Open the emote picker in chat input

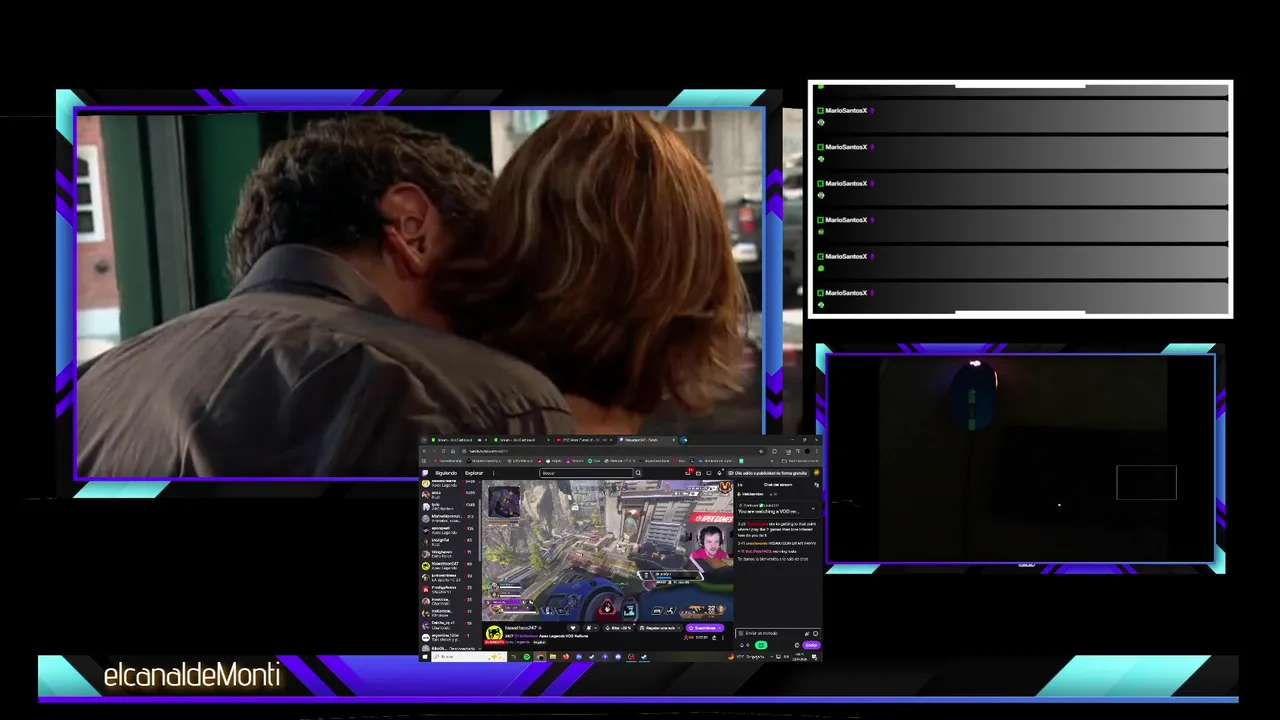tap(815, 633)
